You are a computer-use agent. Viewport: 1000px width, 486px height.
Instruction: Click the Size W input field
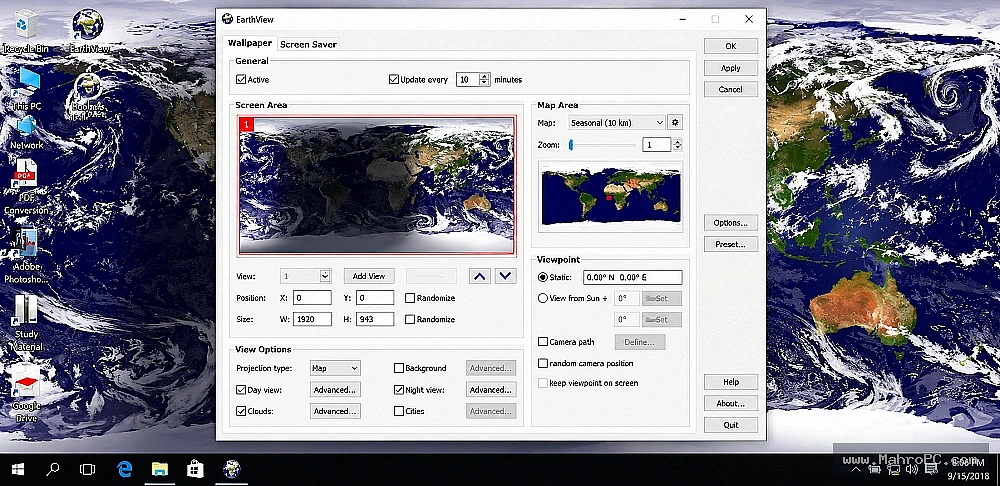tap(312, 319)
